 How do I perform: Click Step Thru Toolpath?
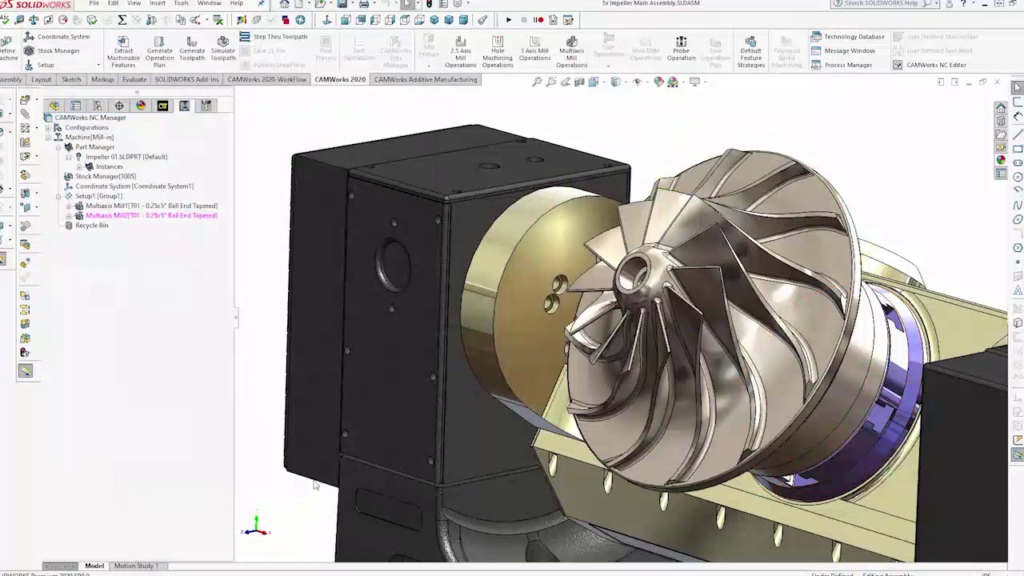tap(279, 37)
